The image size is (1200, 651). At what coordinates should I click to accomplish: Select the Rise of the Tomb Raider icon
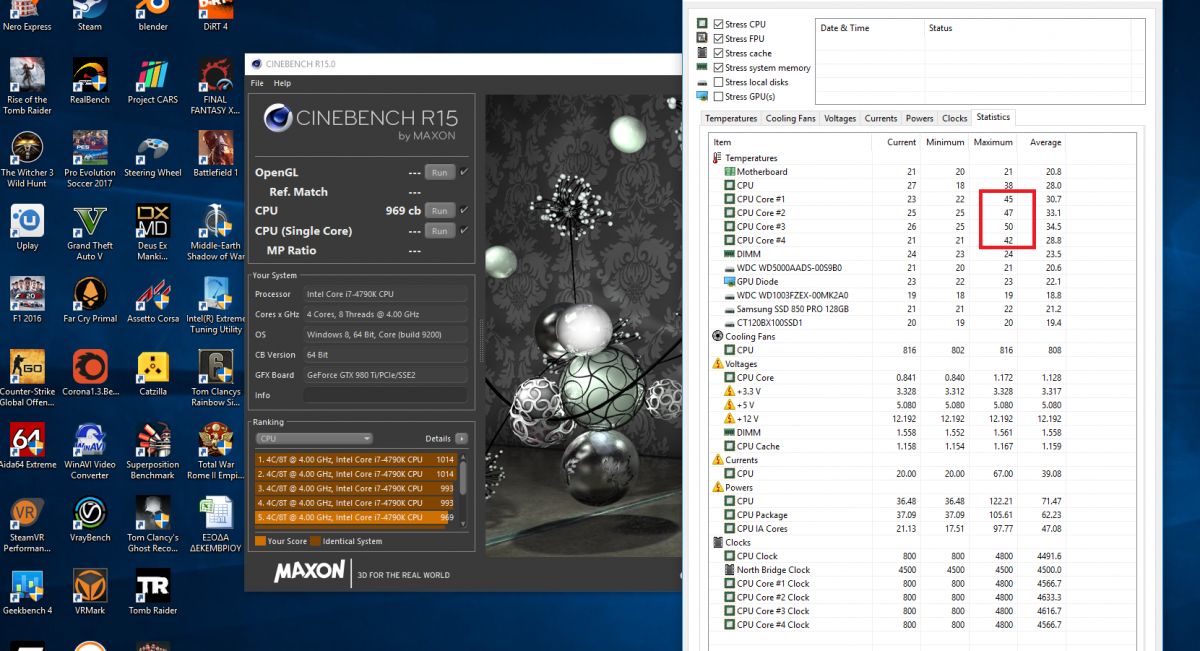(x=27, y=86)
